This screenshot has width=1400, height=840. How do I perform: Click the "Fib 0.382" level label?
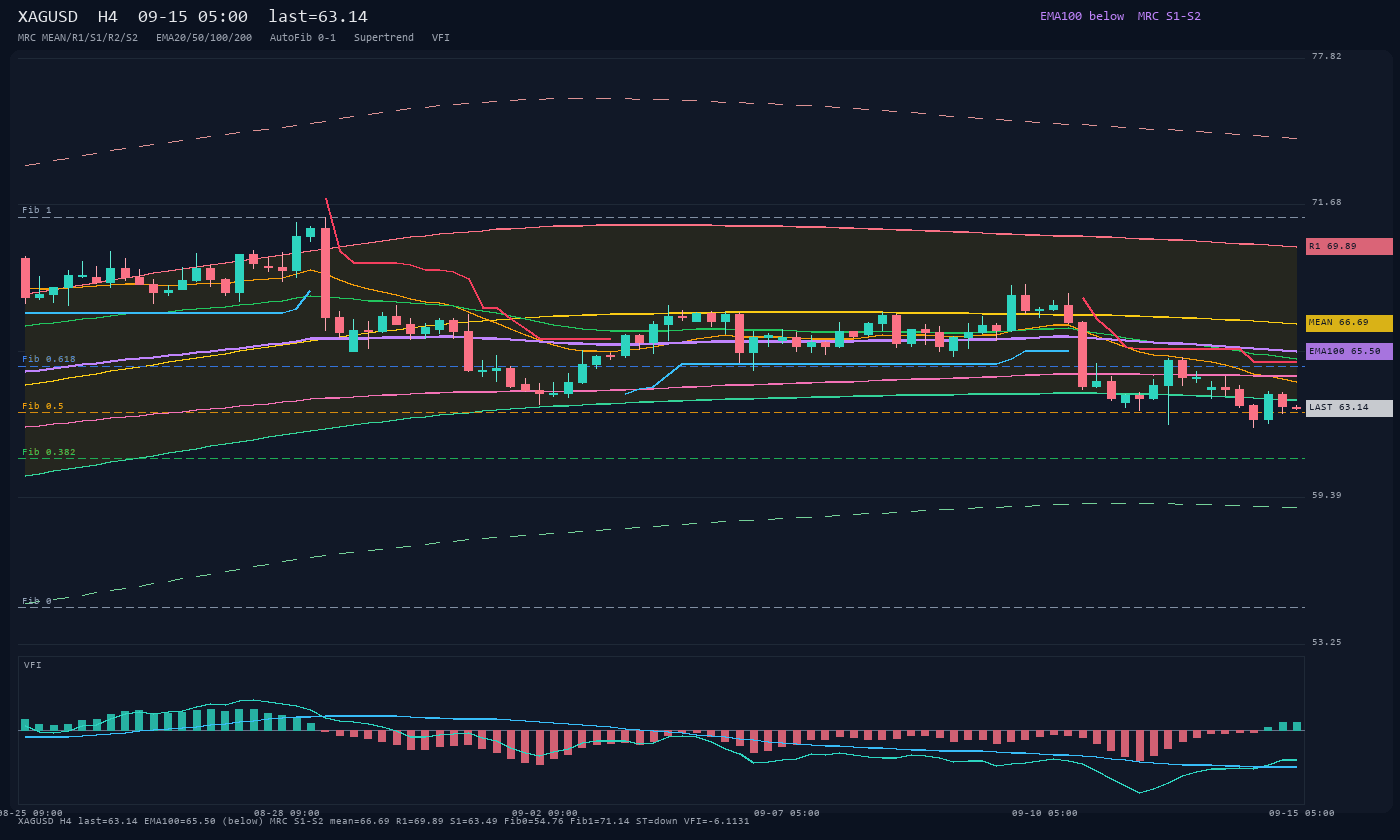(x=49, y=452)
